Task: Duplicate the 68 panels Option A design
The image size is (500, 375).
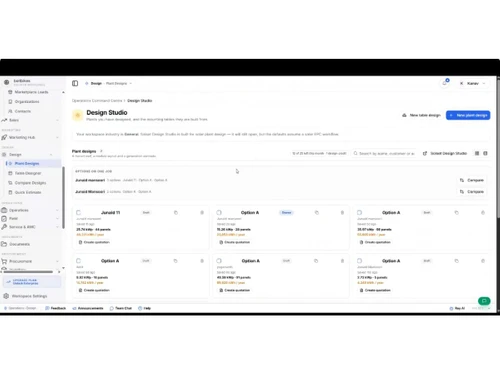Action: 457,213
